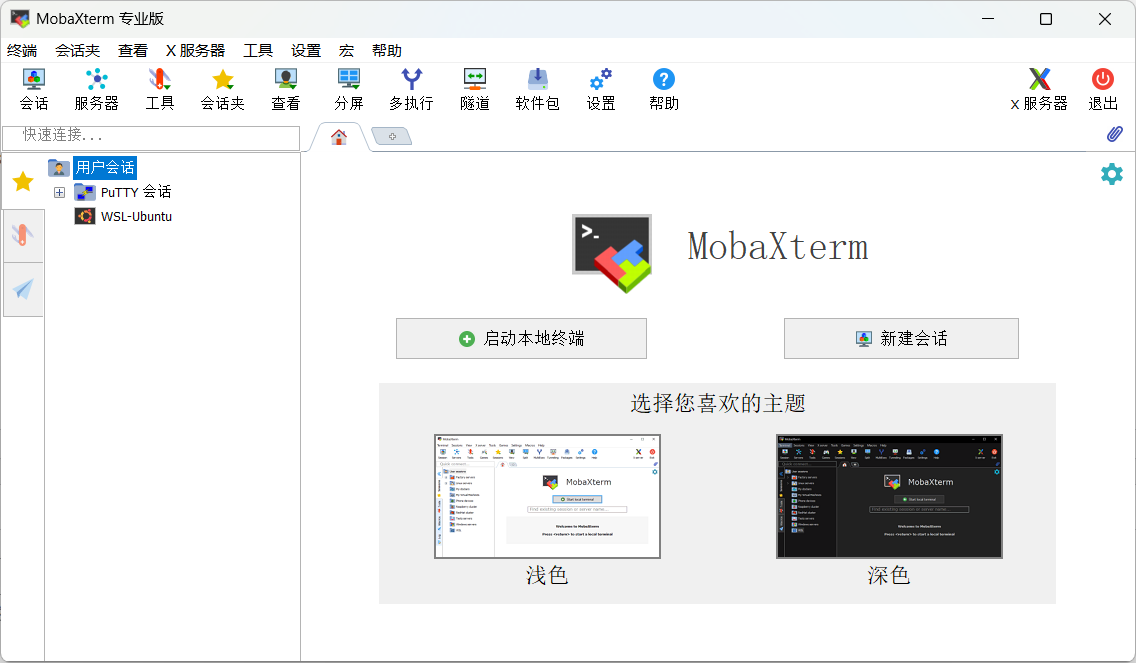
Task: Click the 新建会话 button
Action: [901, 339]
